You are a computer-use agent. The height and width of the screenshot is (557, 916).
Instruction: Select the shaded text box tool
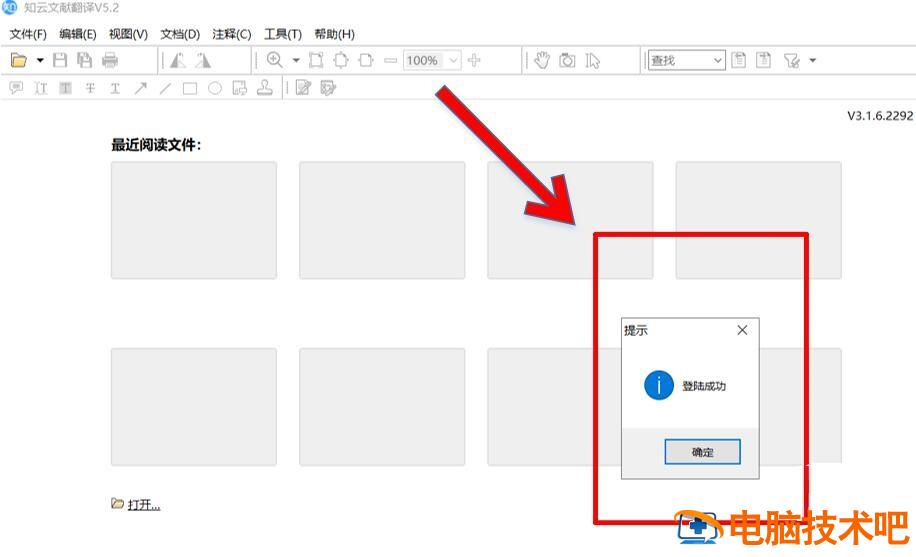65,88
